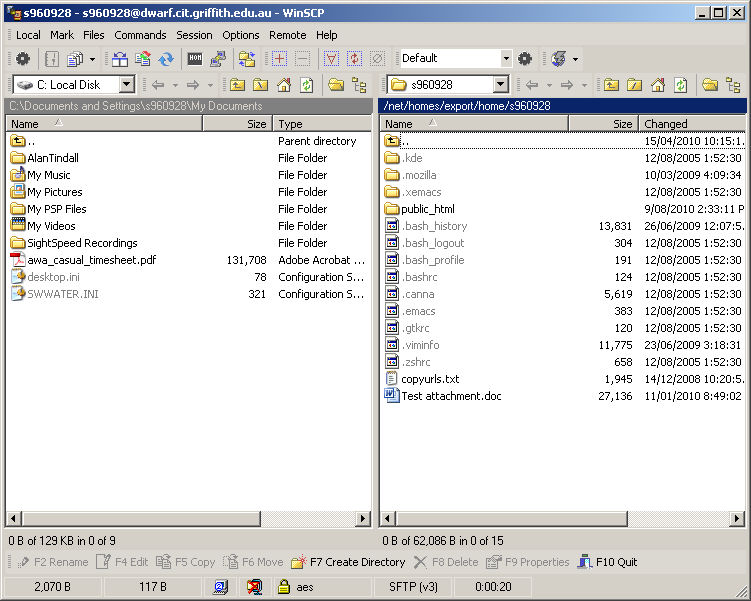Select Test attachment.doc remote file
The height and width of the screenshot is (601, 751).
(x=443, y=396)
